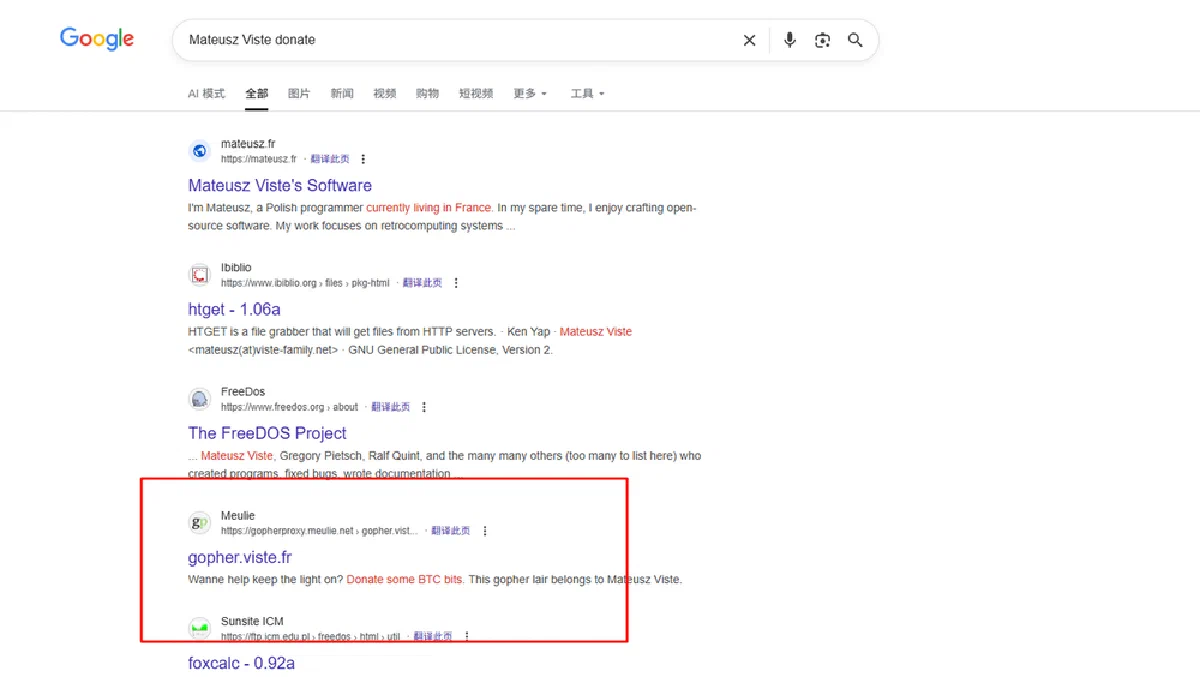Open more options for ibiblio result
Image resolution: width=1200 pixels, height=677 pixels.
pos(456,283)
